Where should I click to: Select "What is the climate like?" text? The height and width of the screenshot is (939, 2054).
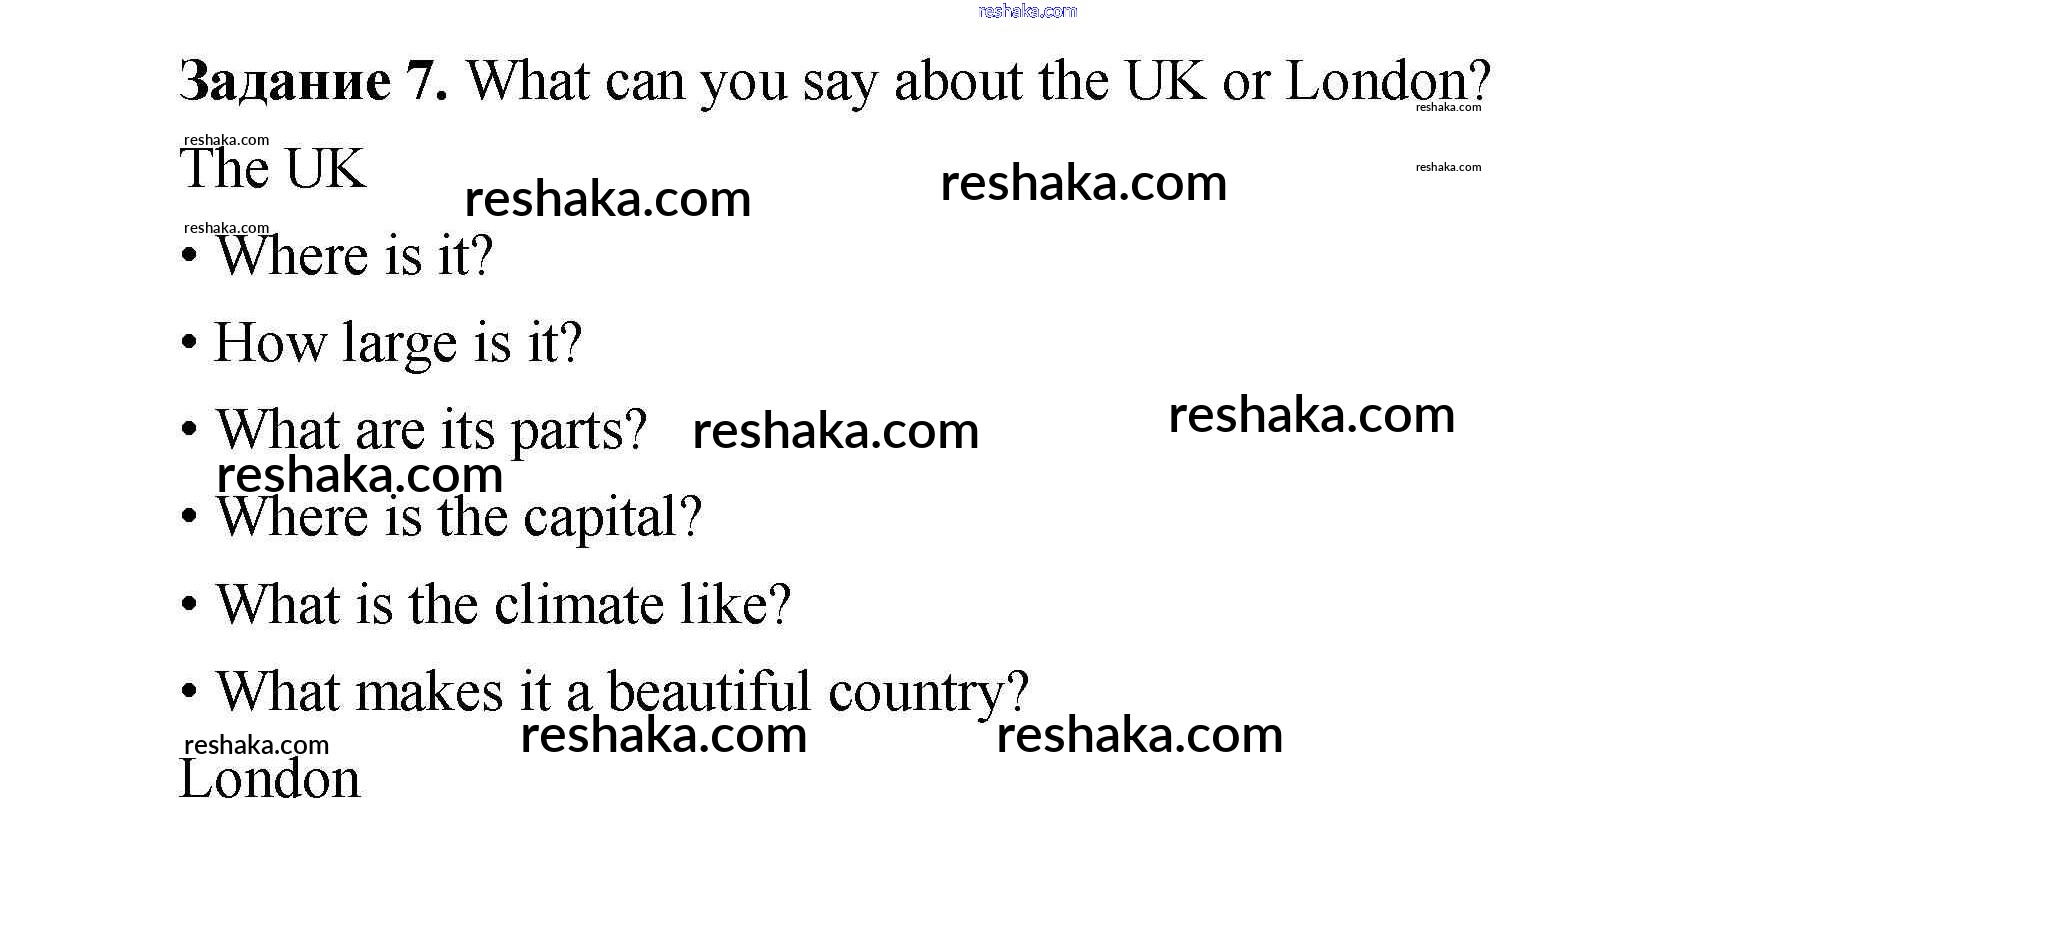(503, 606)
